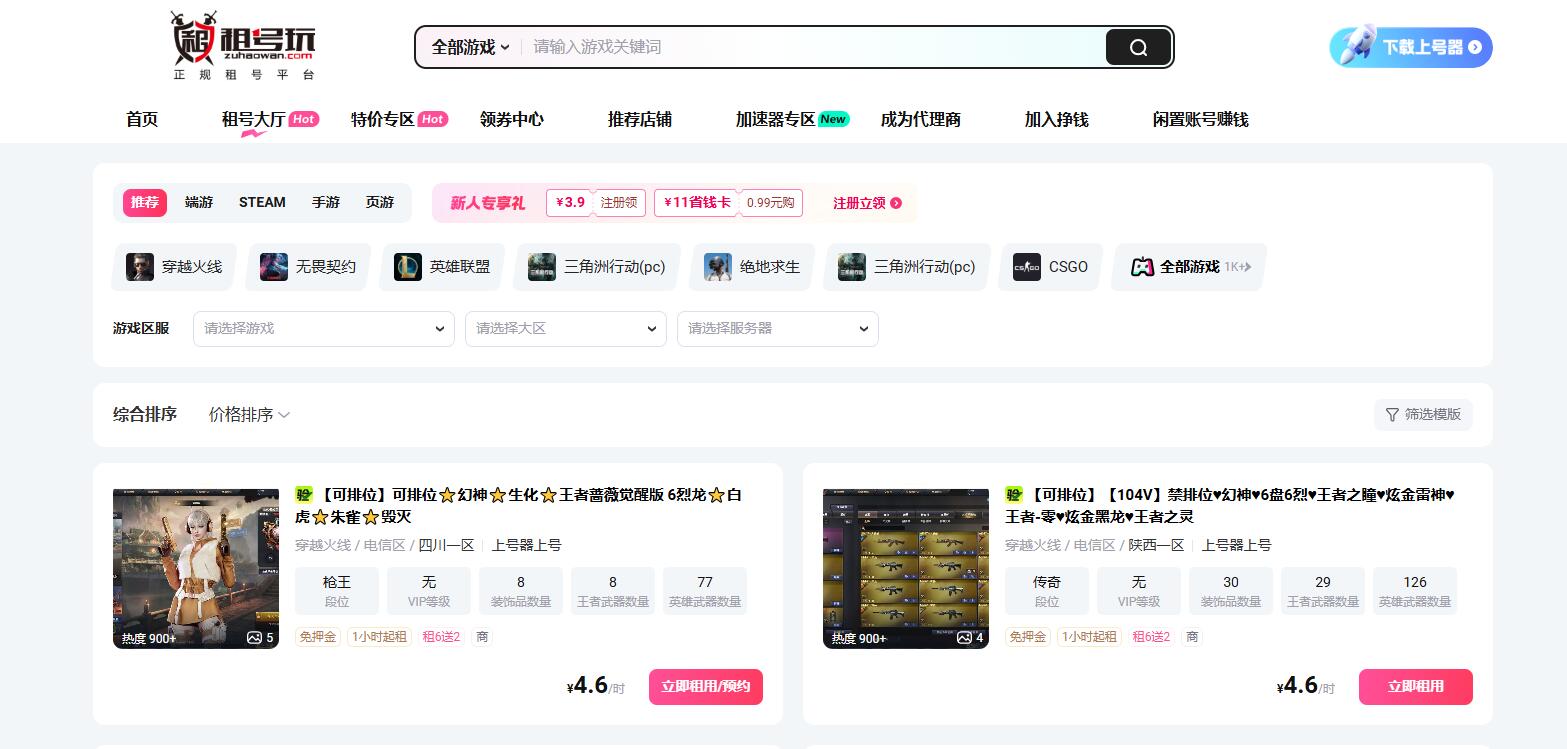Click the 免押金 tag on second listing

pyautogui.click(x=1028, y=637)
